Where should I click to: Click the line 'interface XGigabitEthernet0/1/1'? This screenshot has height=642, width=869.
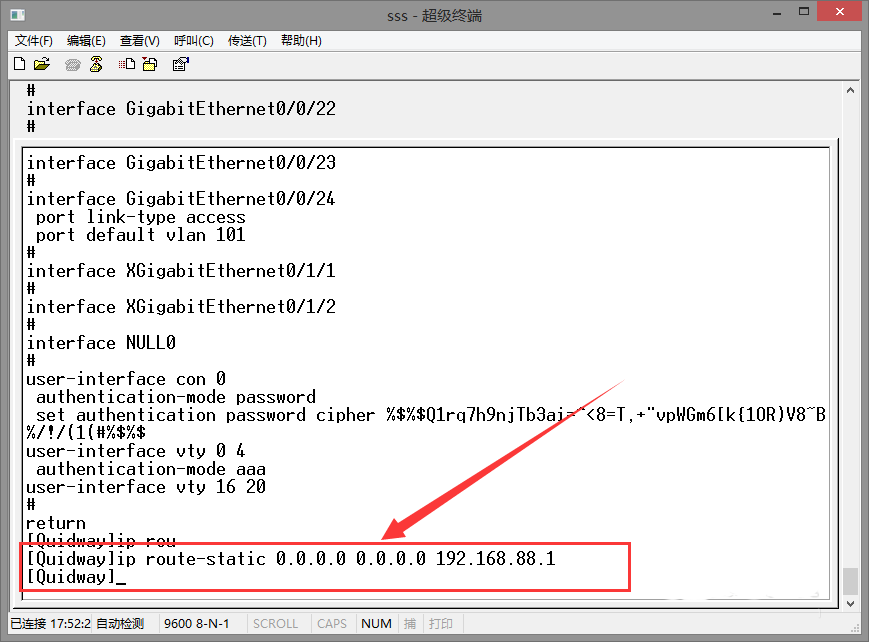[181, 271]
